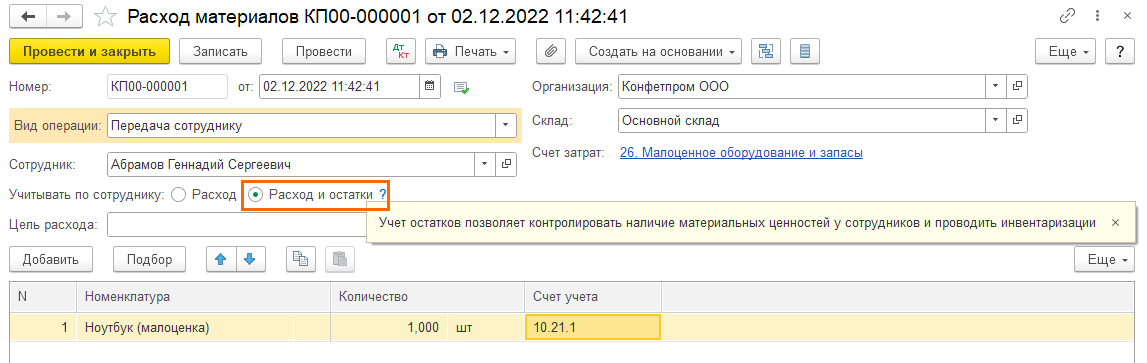Click Организация field Конфетпром ООО
Screen dimensions: 1147x363
(801, 86)
